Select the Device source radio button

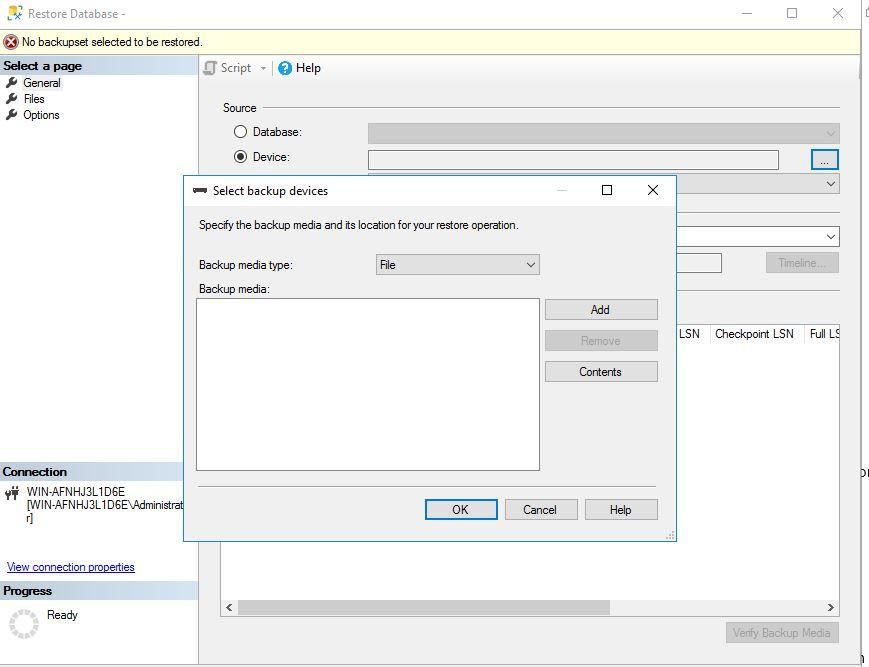point(240,157)
